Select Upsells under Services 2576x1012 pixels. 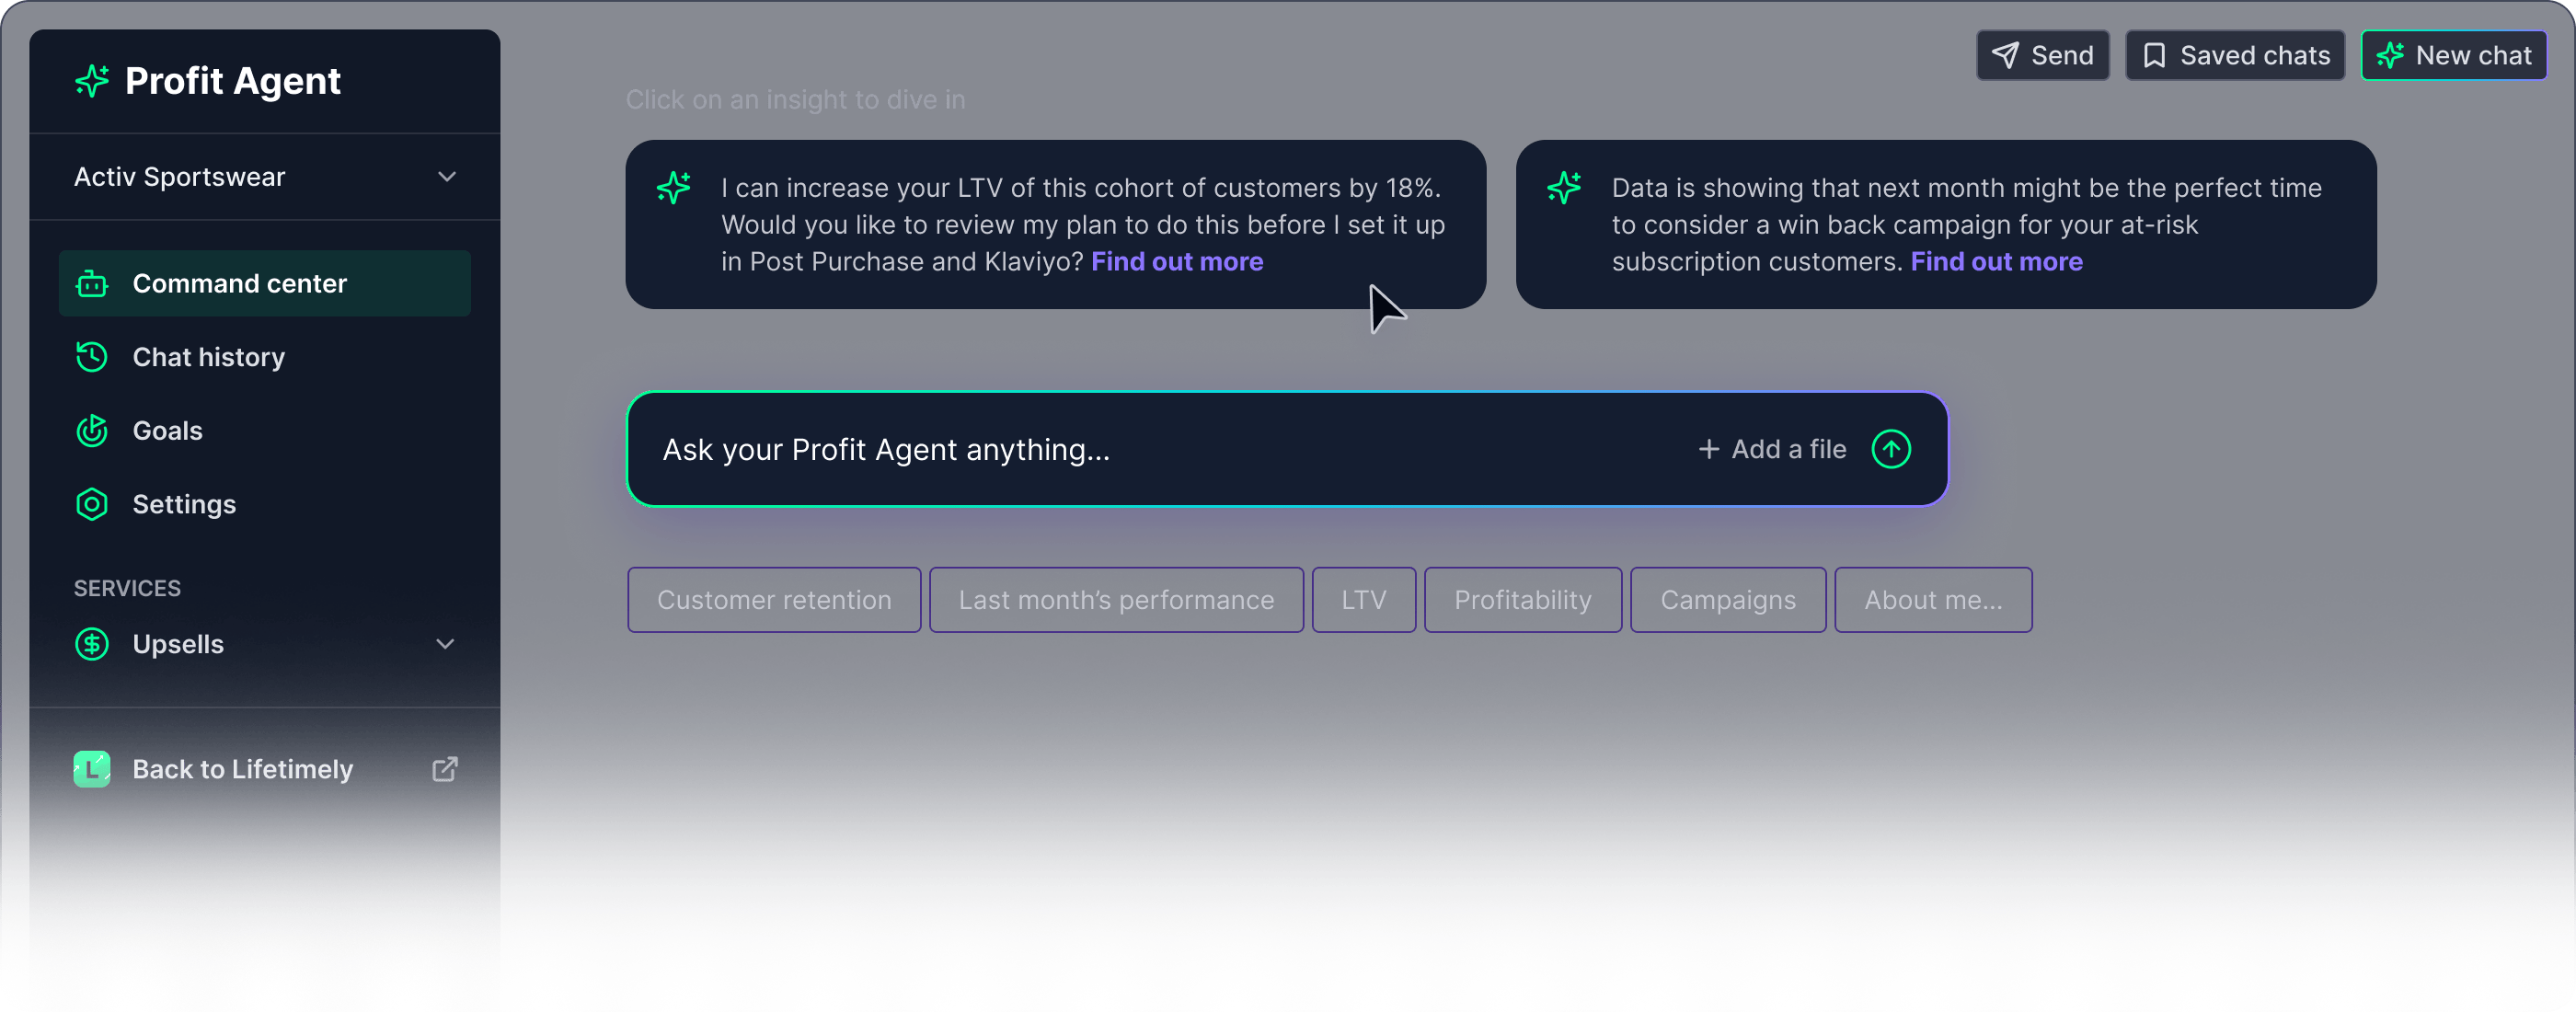tap(265, 644)
